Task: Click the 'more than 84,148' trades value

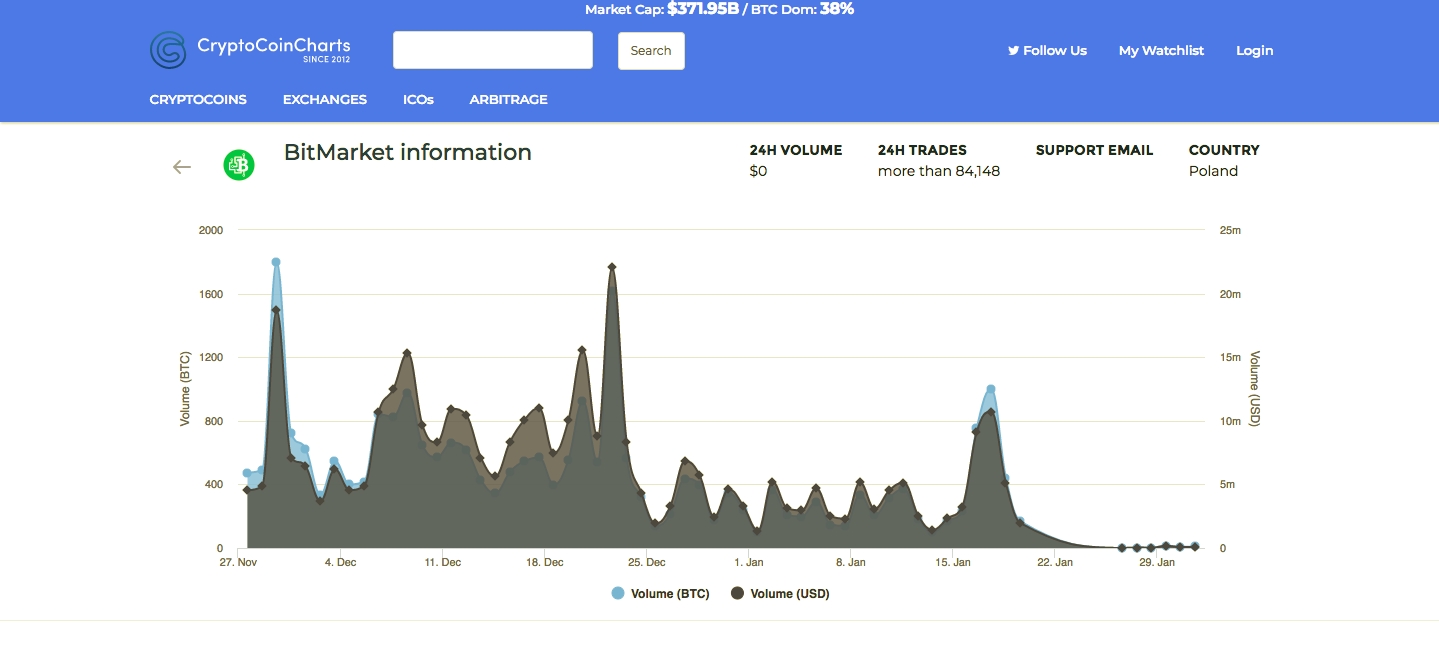Action: coord(939,171)
